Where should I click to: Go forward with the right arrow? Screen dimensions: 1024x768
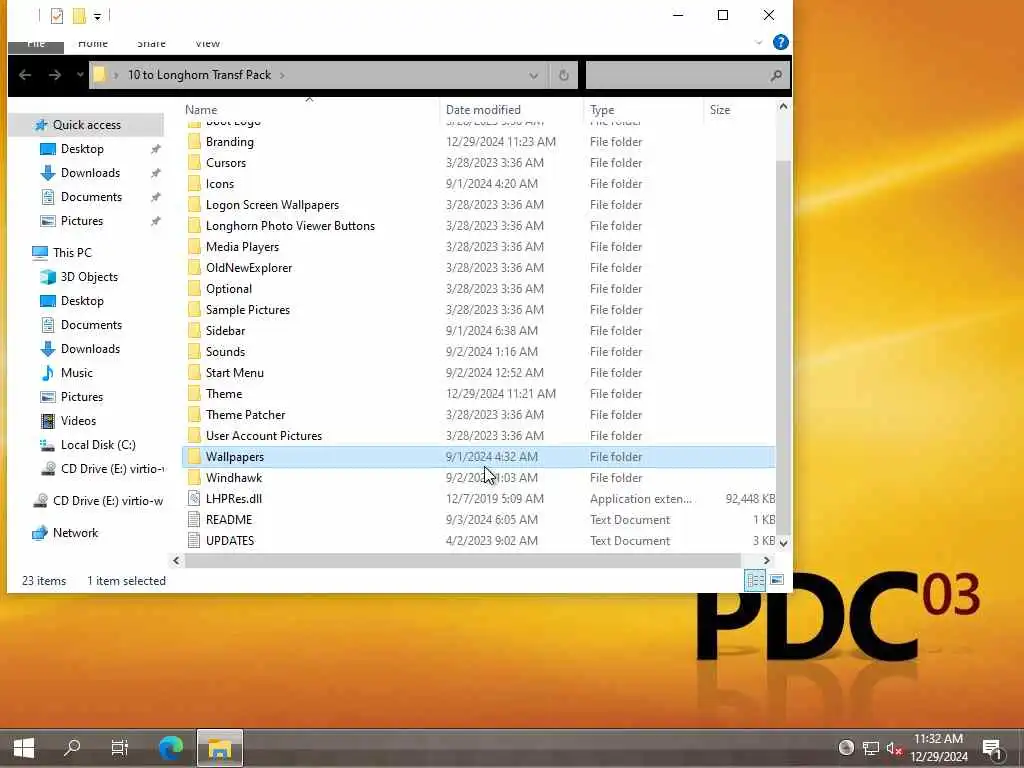coord(55,75)
